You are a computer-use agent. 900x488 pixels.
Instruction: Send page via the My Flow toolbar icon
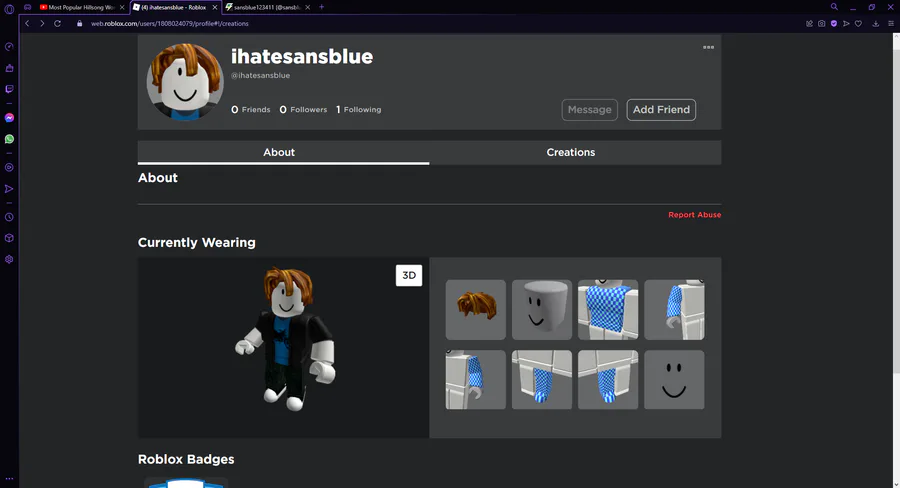pos(846,24)
